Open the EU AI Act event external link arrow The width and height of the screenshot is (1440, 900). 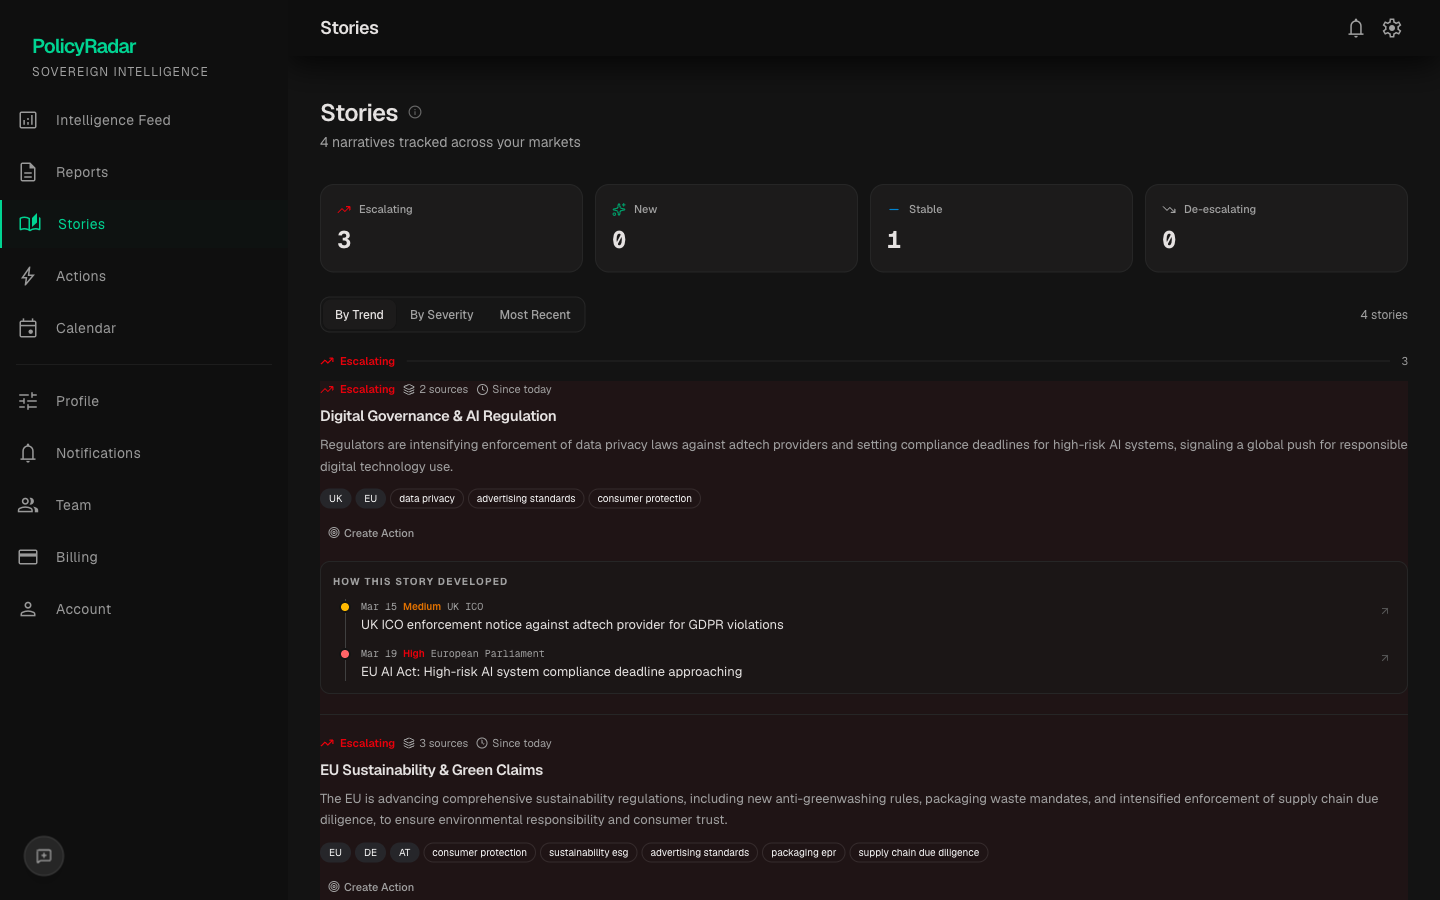[1385, 658]
